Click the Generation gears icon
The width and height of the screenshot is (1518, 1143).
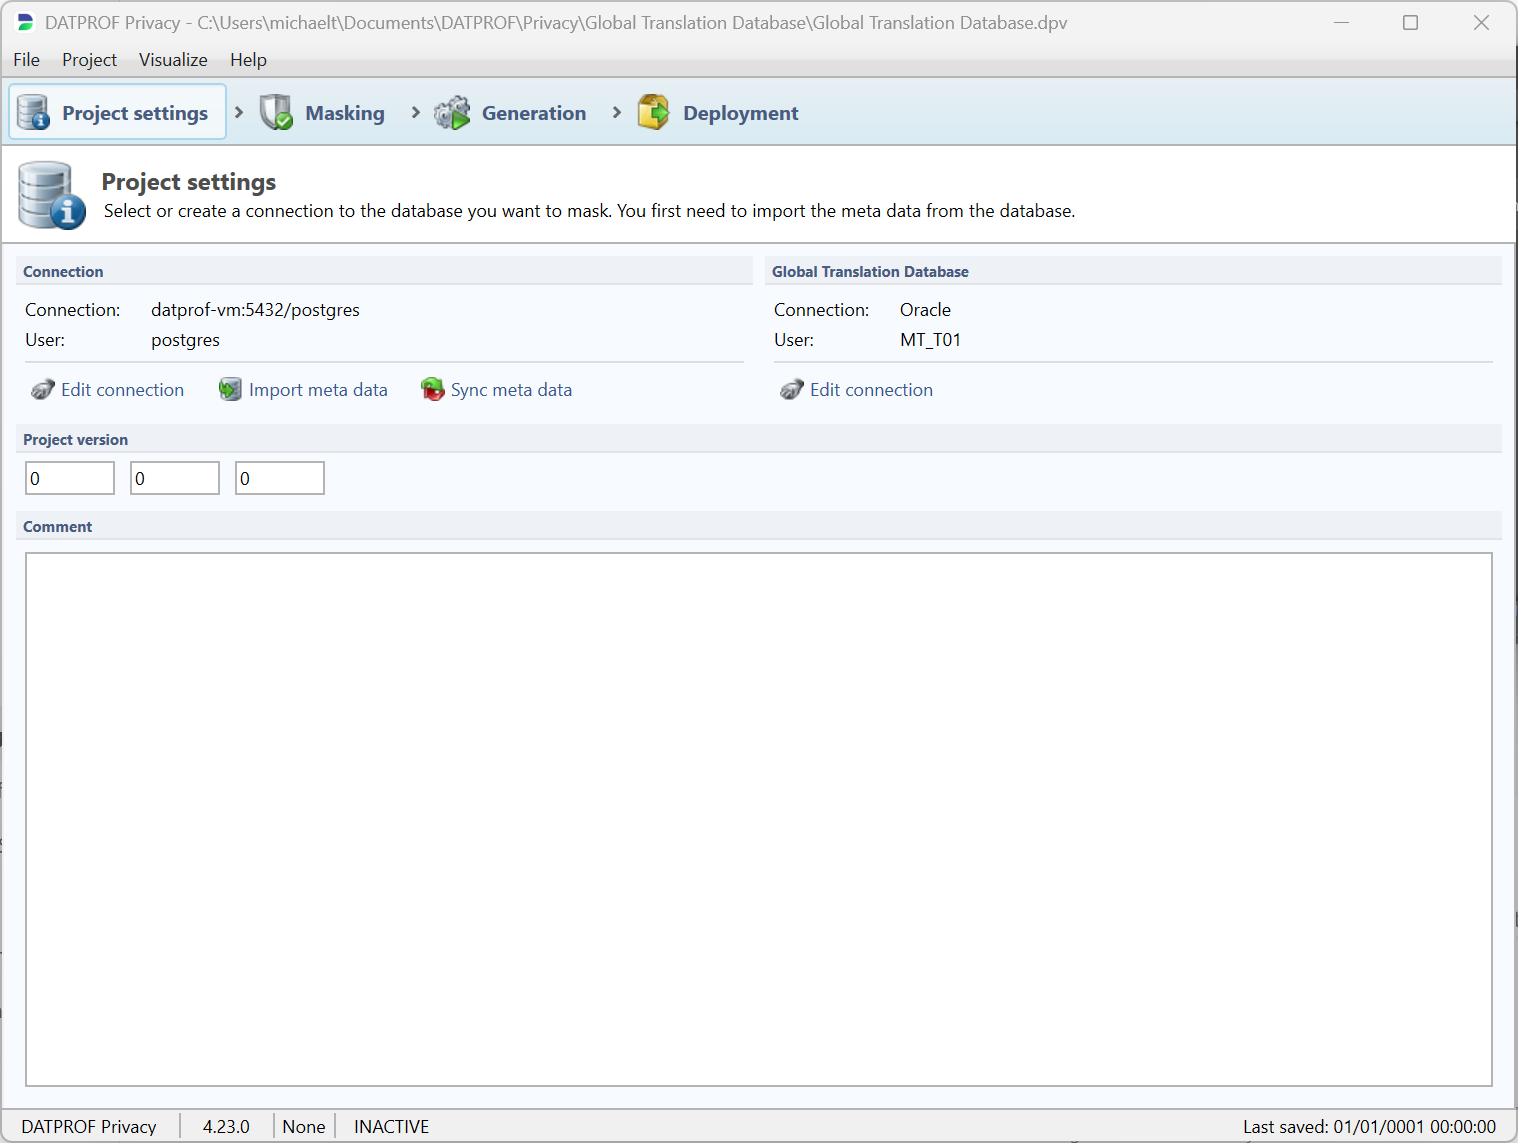pyautogui.click(x=452, y=112)
